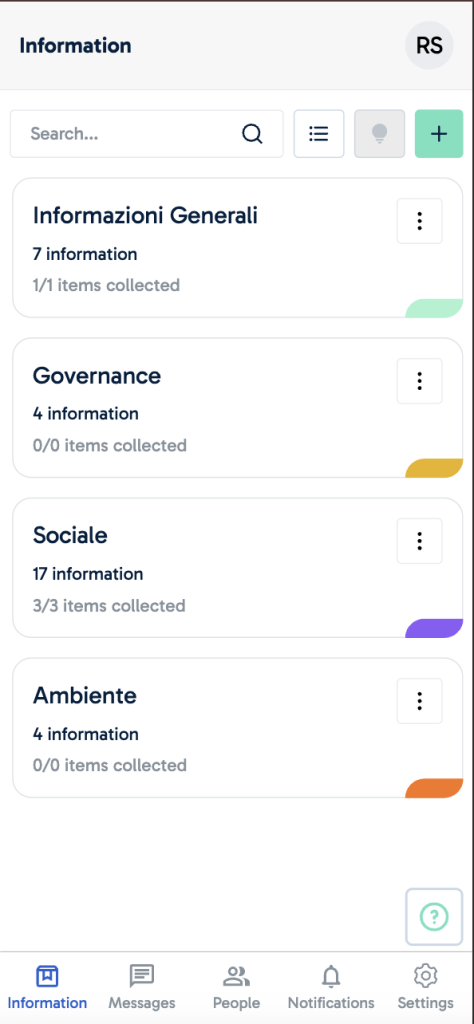Viewport: 474px width, 1024px height.
Task: Open three-dot menu on Sociale card
Action: tap(420, 541)
